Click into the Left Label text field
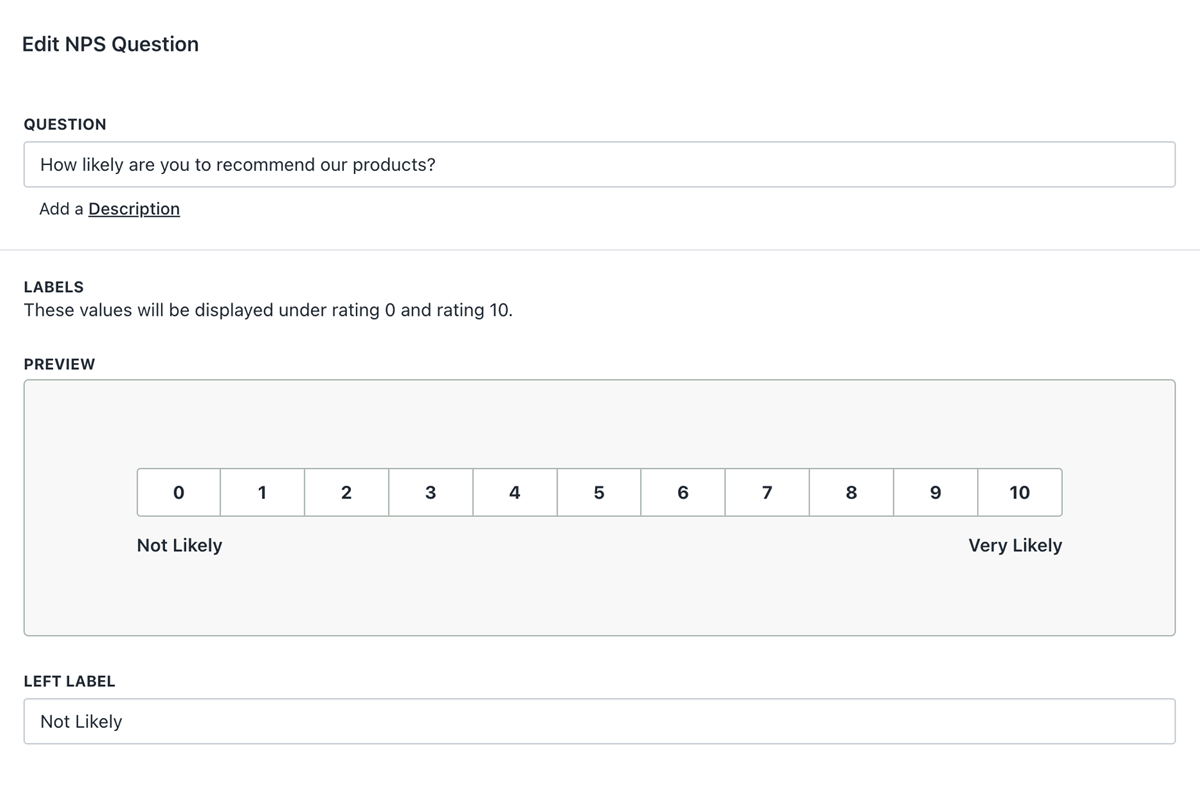 tap(599, 721)
